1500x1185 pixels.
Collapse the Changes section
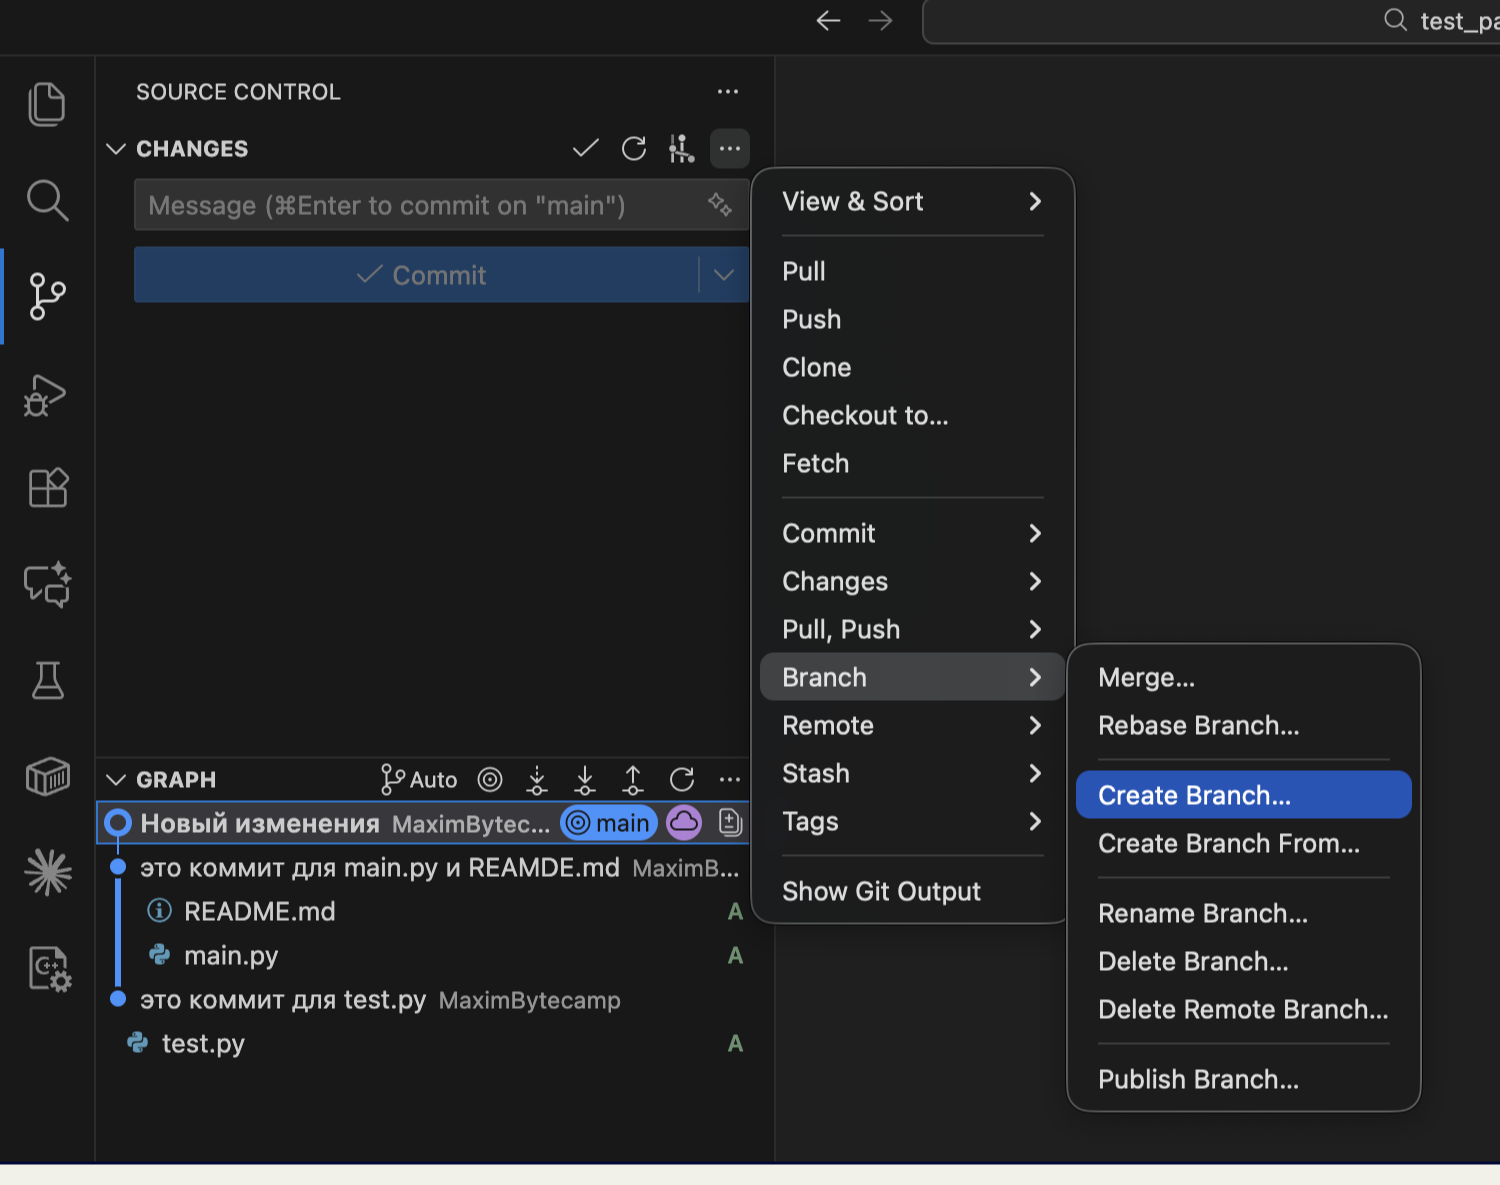coord(116,149)
